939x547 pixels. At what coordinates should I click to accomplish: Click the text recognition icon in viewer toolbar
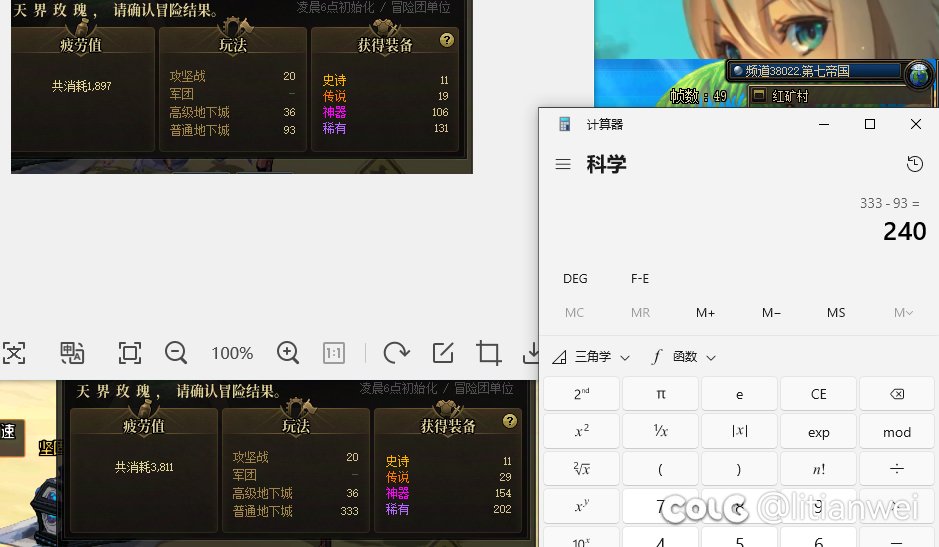[14, 353]
